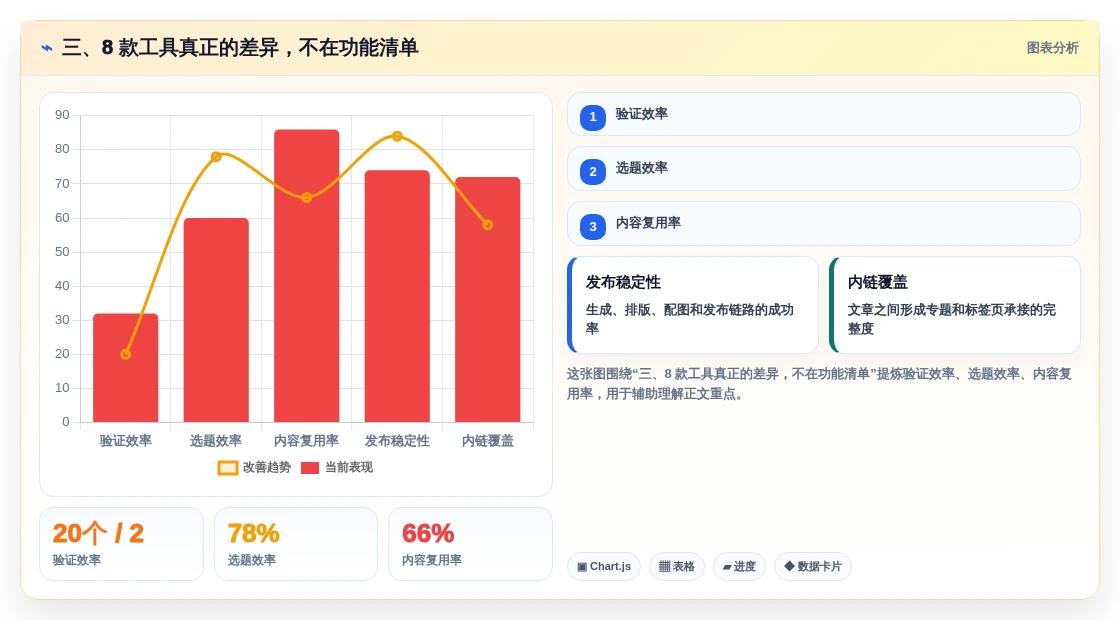Image resolution: width=1120 pixels, height=620 pixels.
Task: Click the trend line point above 选题效率
Action: 216,156
